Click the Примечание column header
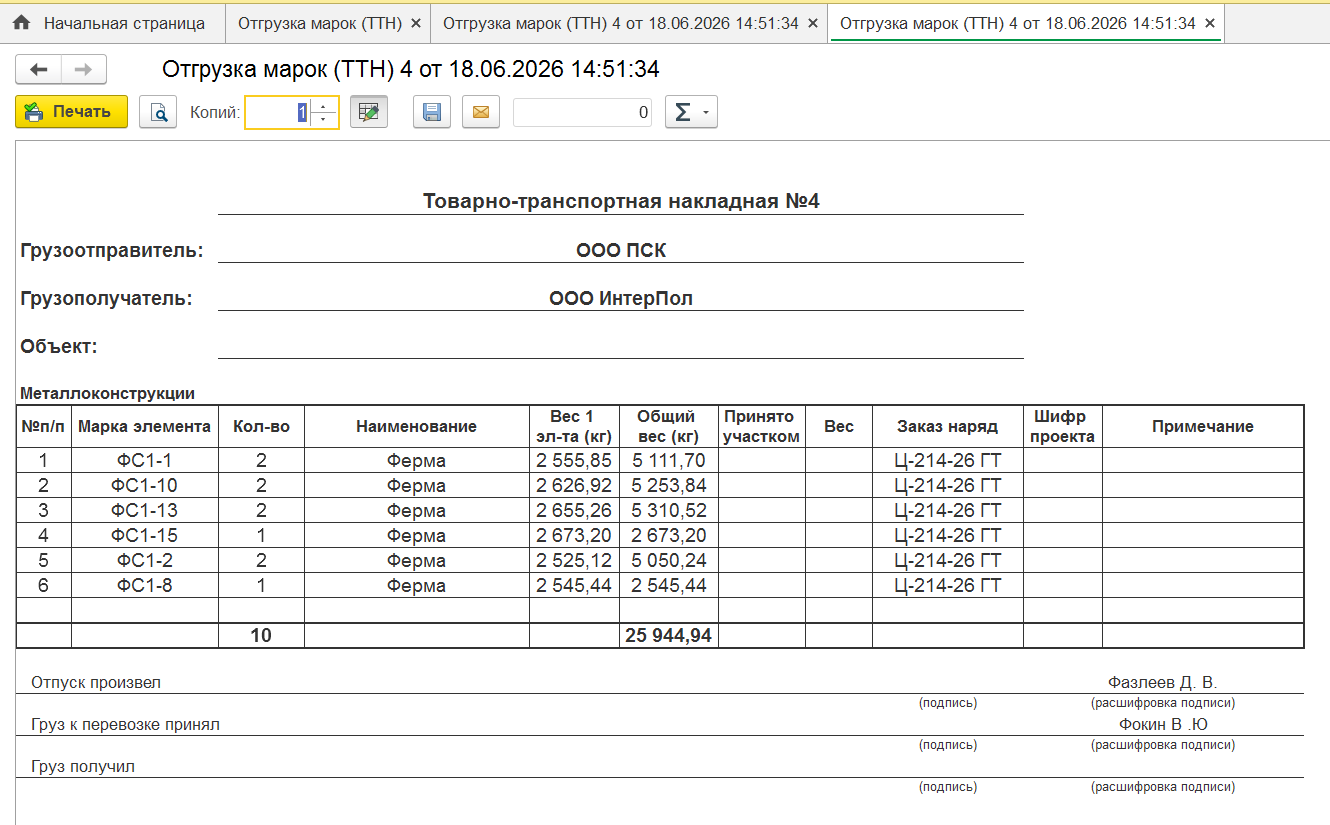This screenshot has height=825, width=1330. click(1203, 426)
